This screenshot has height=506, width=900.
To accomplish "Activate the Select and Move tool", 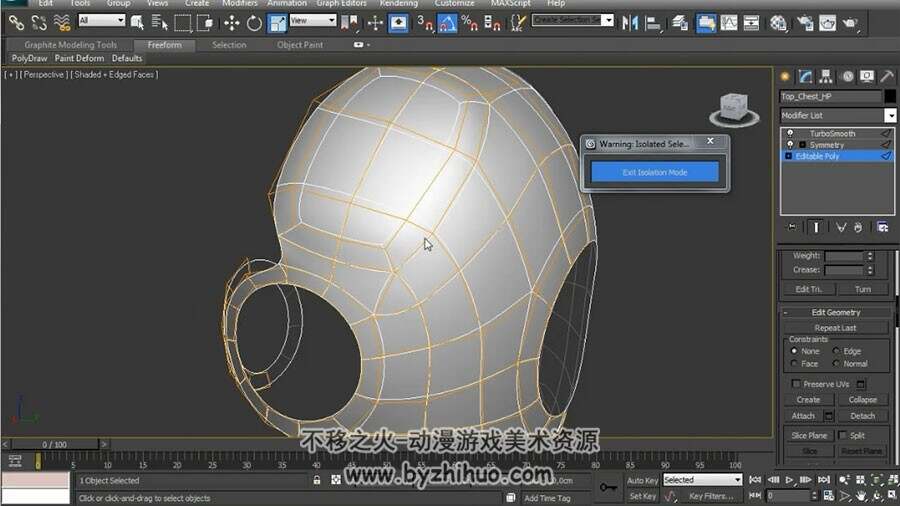I will coord(231,22).
